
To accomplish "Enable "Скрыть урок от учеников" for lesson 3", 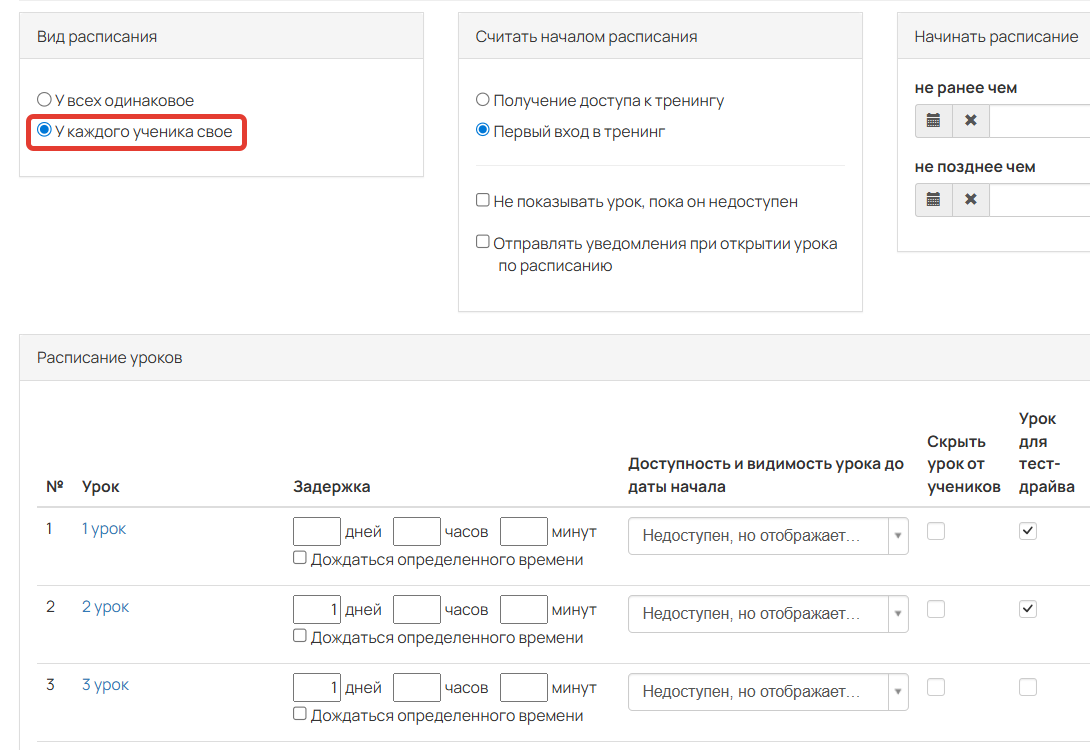I will tap(935, 686).
